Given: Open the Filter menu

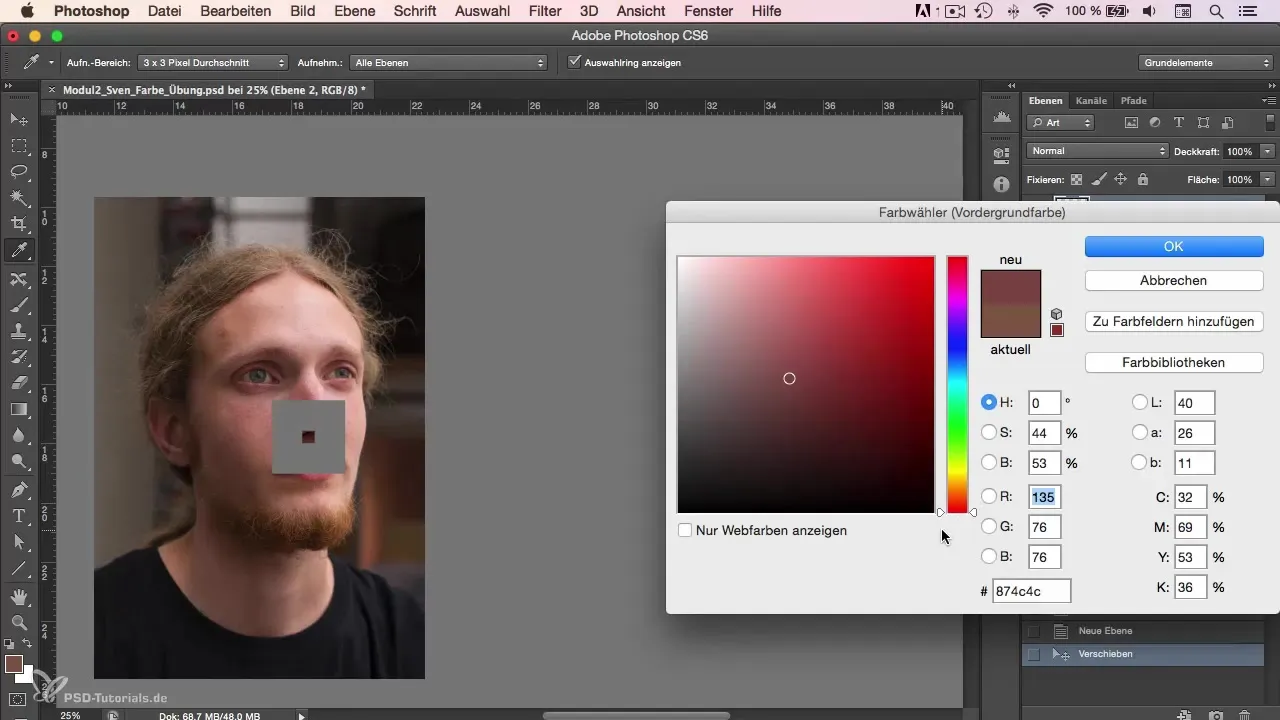Looking at the screenshot, I should (545, 11).
